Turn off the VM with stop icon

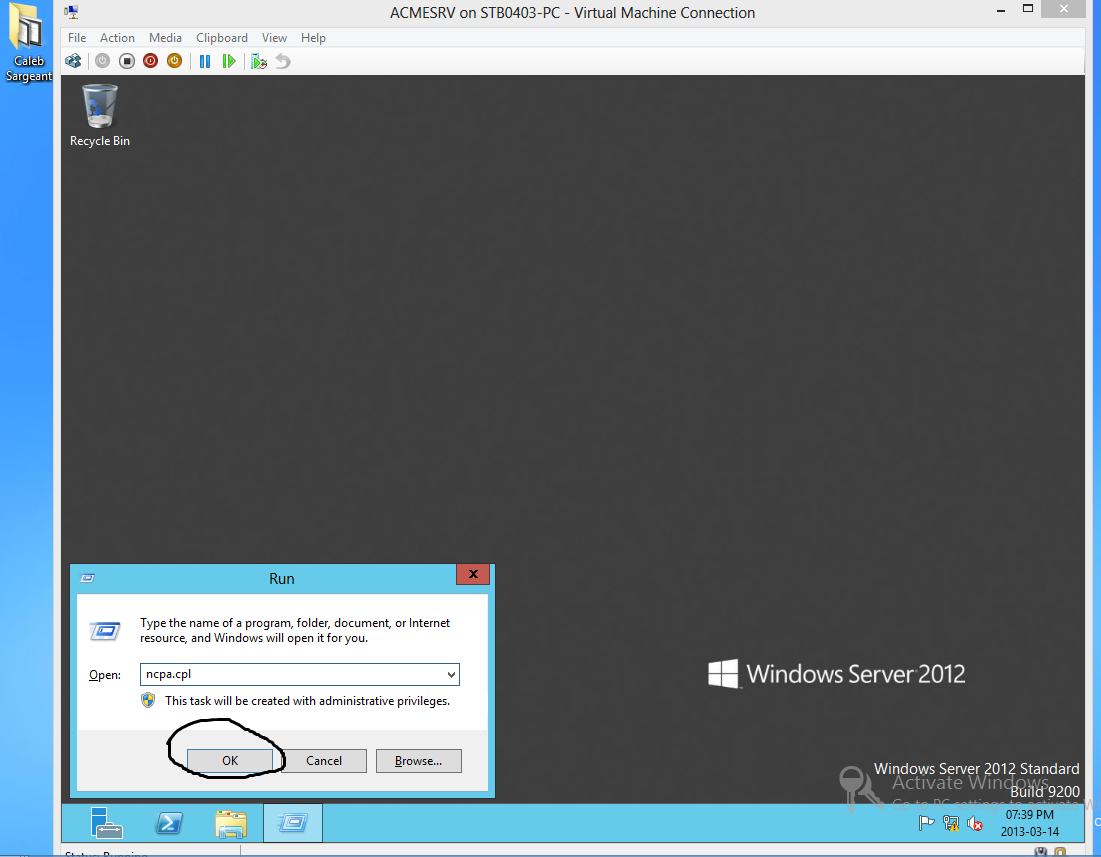[x=126, y=61]
